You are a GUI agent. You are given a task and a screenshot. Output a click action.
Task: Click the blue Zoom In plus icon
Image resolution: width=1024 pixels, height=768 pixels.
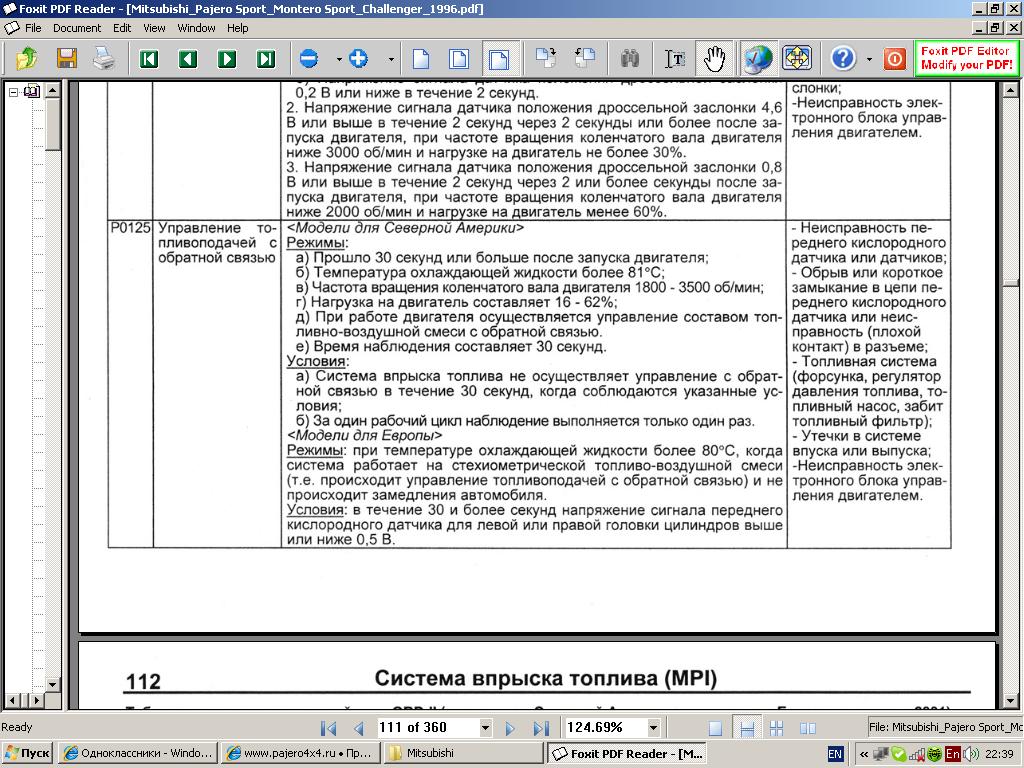(x=358, y=59)
